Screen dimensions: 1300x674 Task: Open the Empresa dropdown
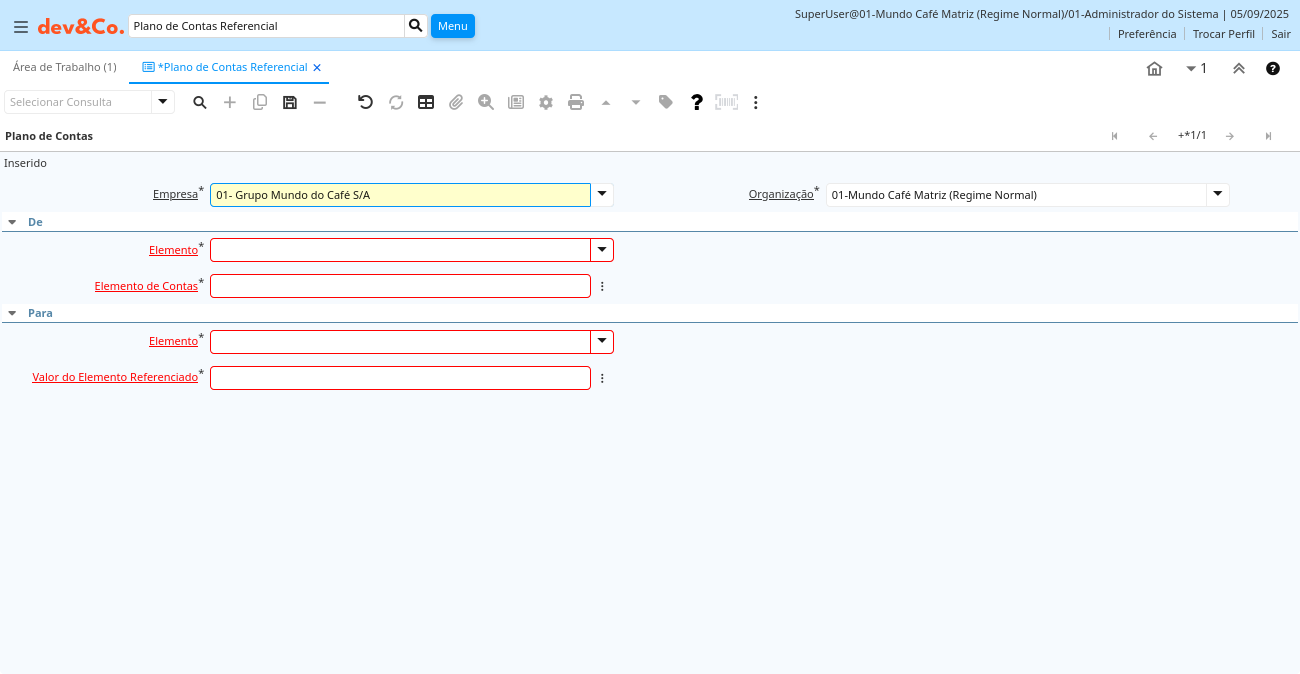[602, 195]
